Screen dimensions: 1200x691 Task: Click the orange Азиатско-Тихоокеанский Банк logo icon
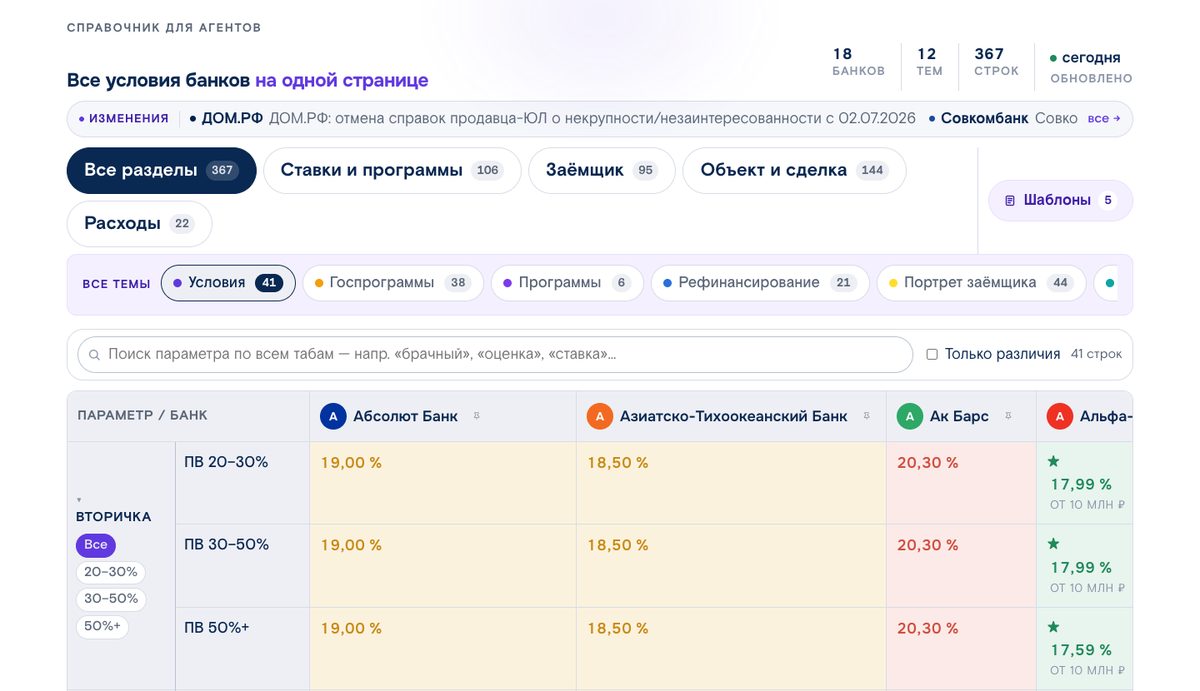coord(600,416)
